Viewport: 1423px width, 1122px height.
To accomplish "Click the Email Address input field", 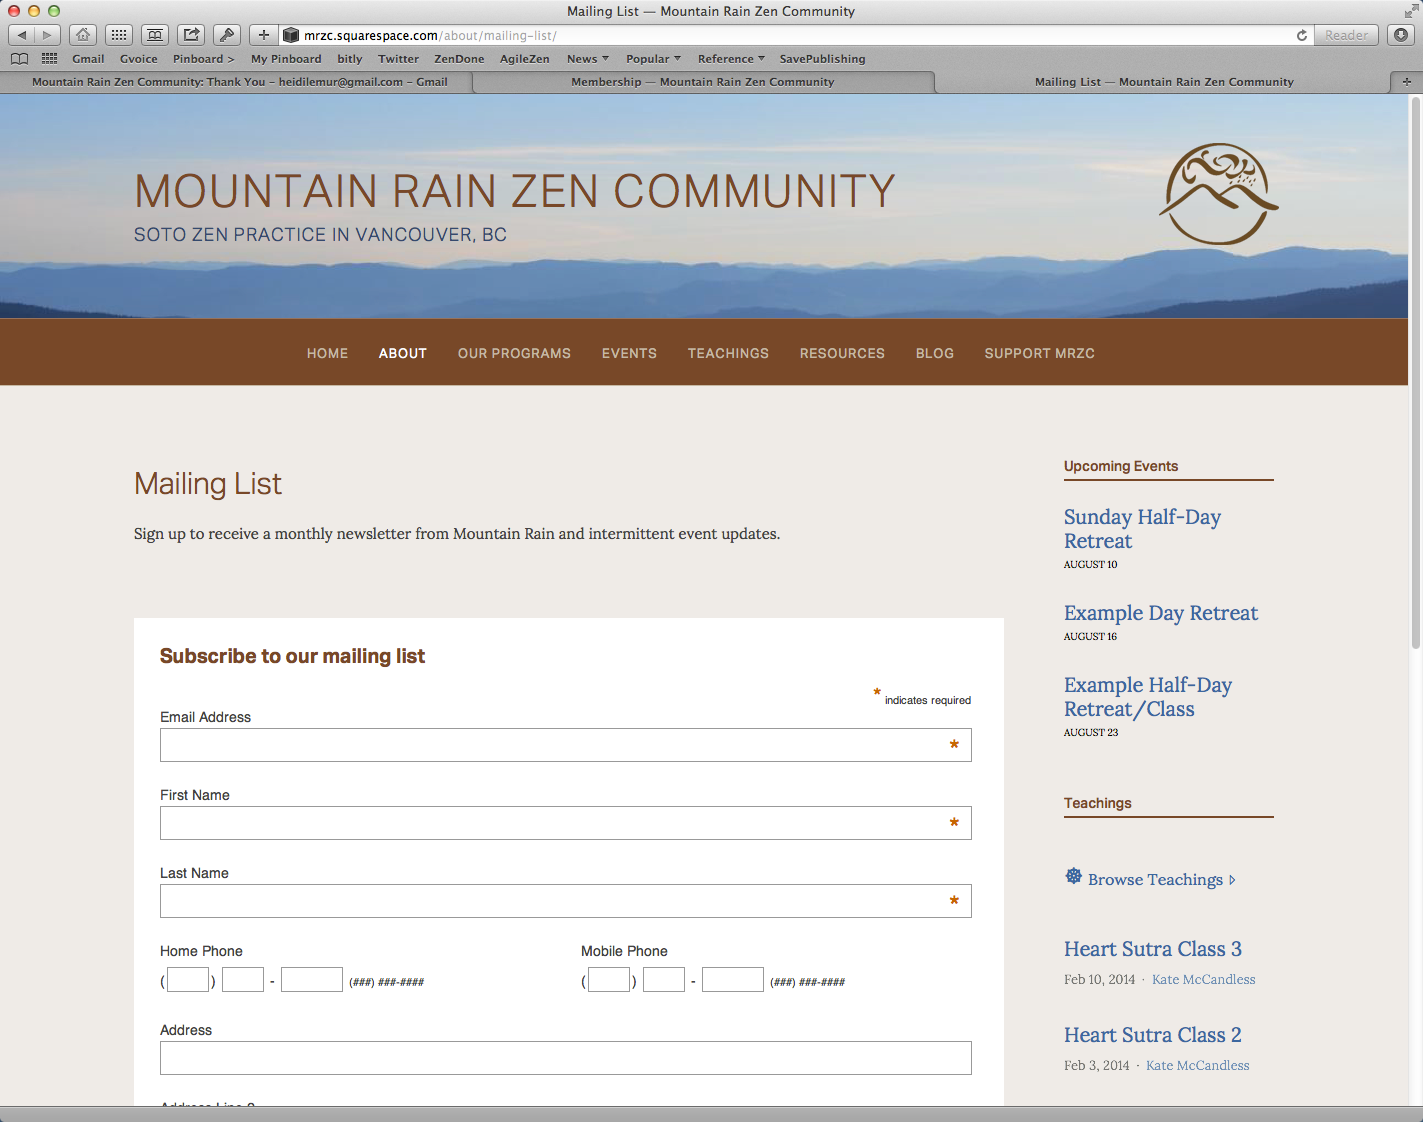I will [x=566, y=745].
